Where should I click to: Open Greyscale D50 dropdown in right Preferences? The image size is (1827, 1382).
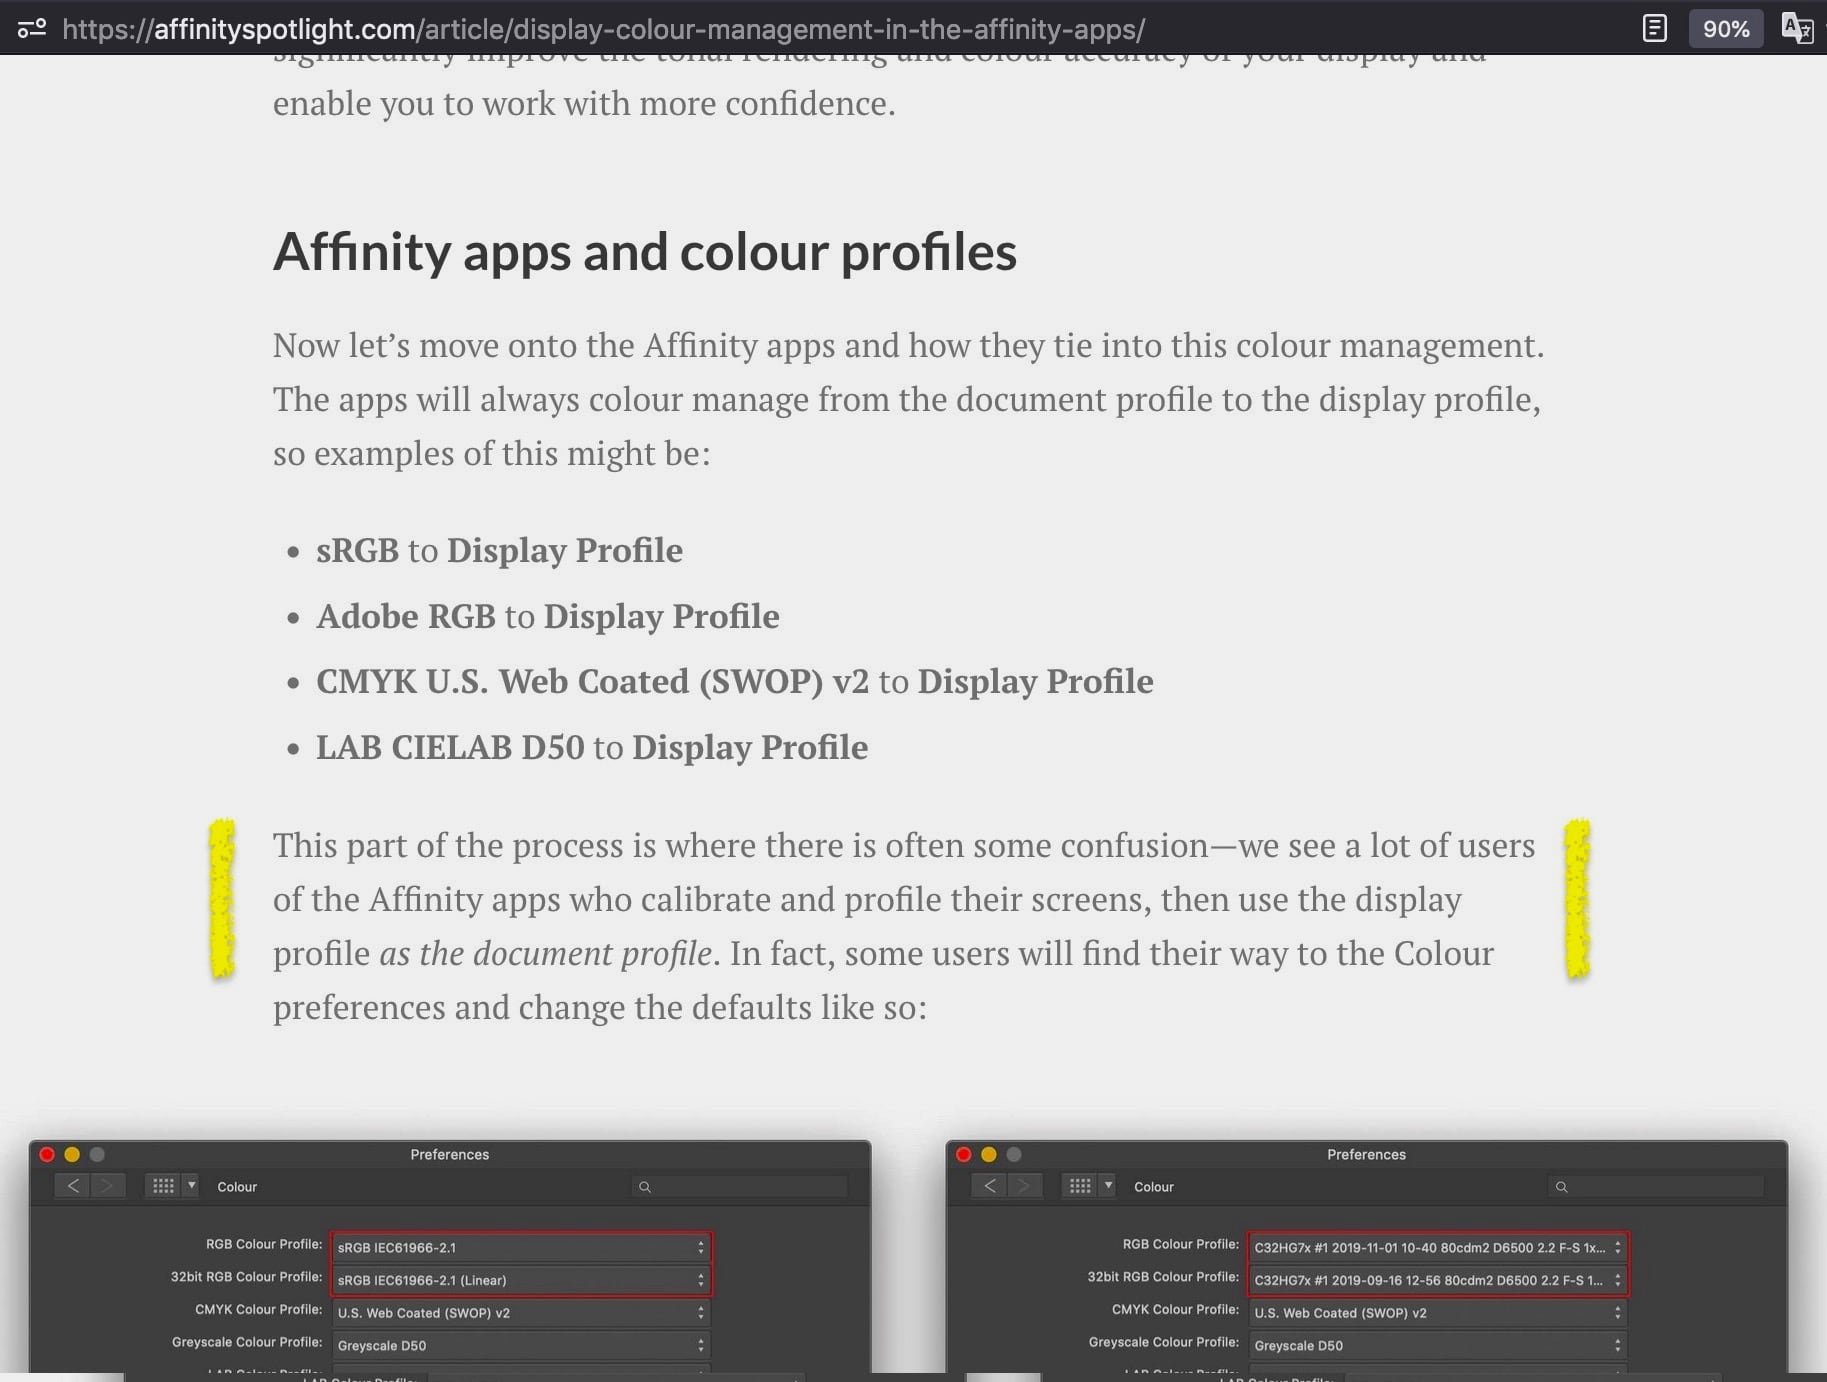(x=1438, y=1346)
